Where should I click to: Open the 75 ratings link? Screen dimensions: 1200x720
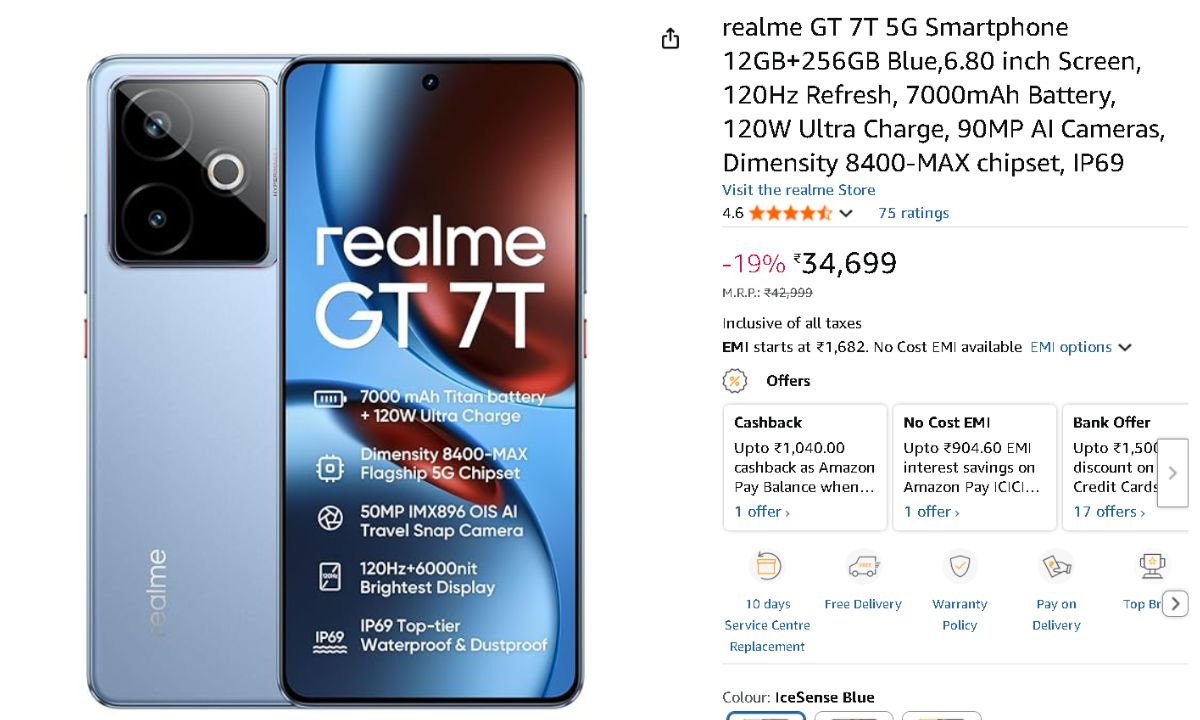click(x=913, y=213)
